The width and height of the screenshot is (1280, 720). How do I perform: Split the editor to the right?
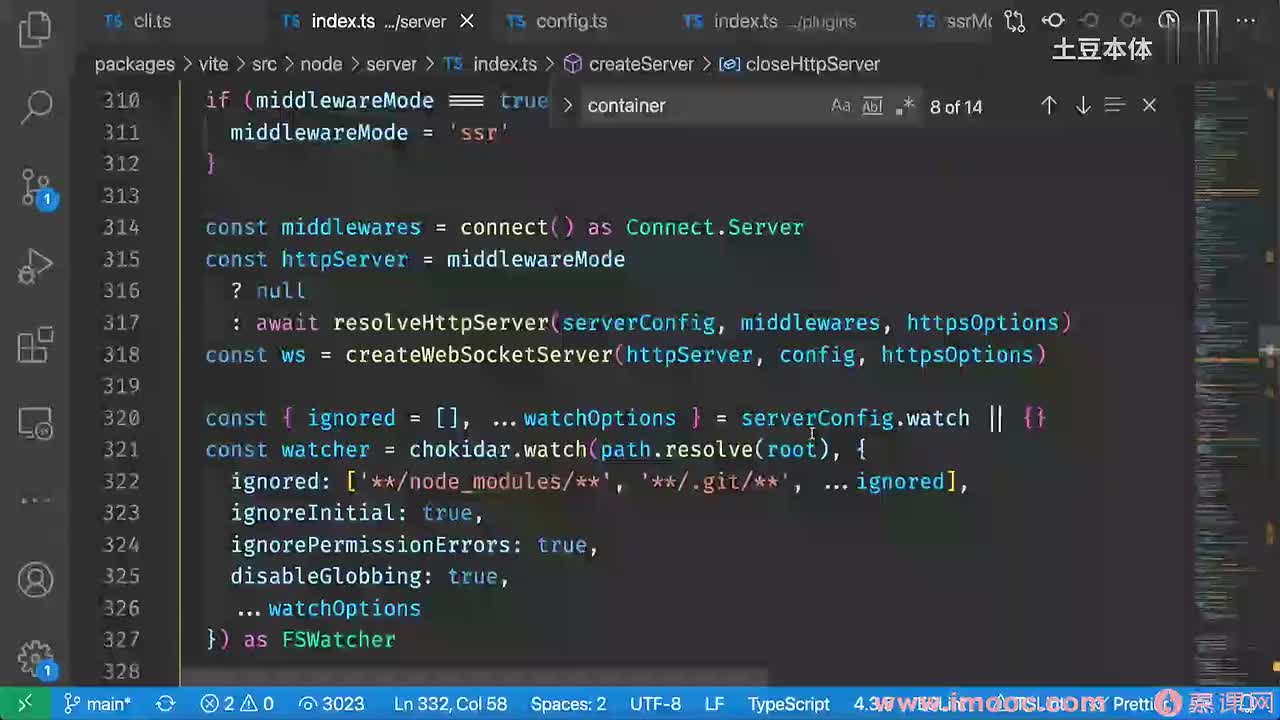pos(1208,21)
